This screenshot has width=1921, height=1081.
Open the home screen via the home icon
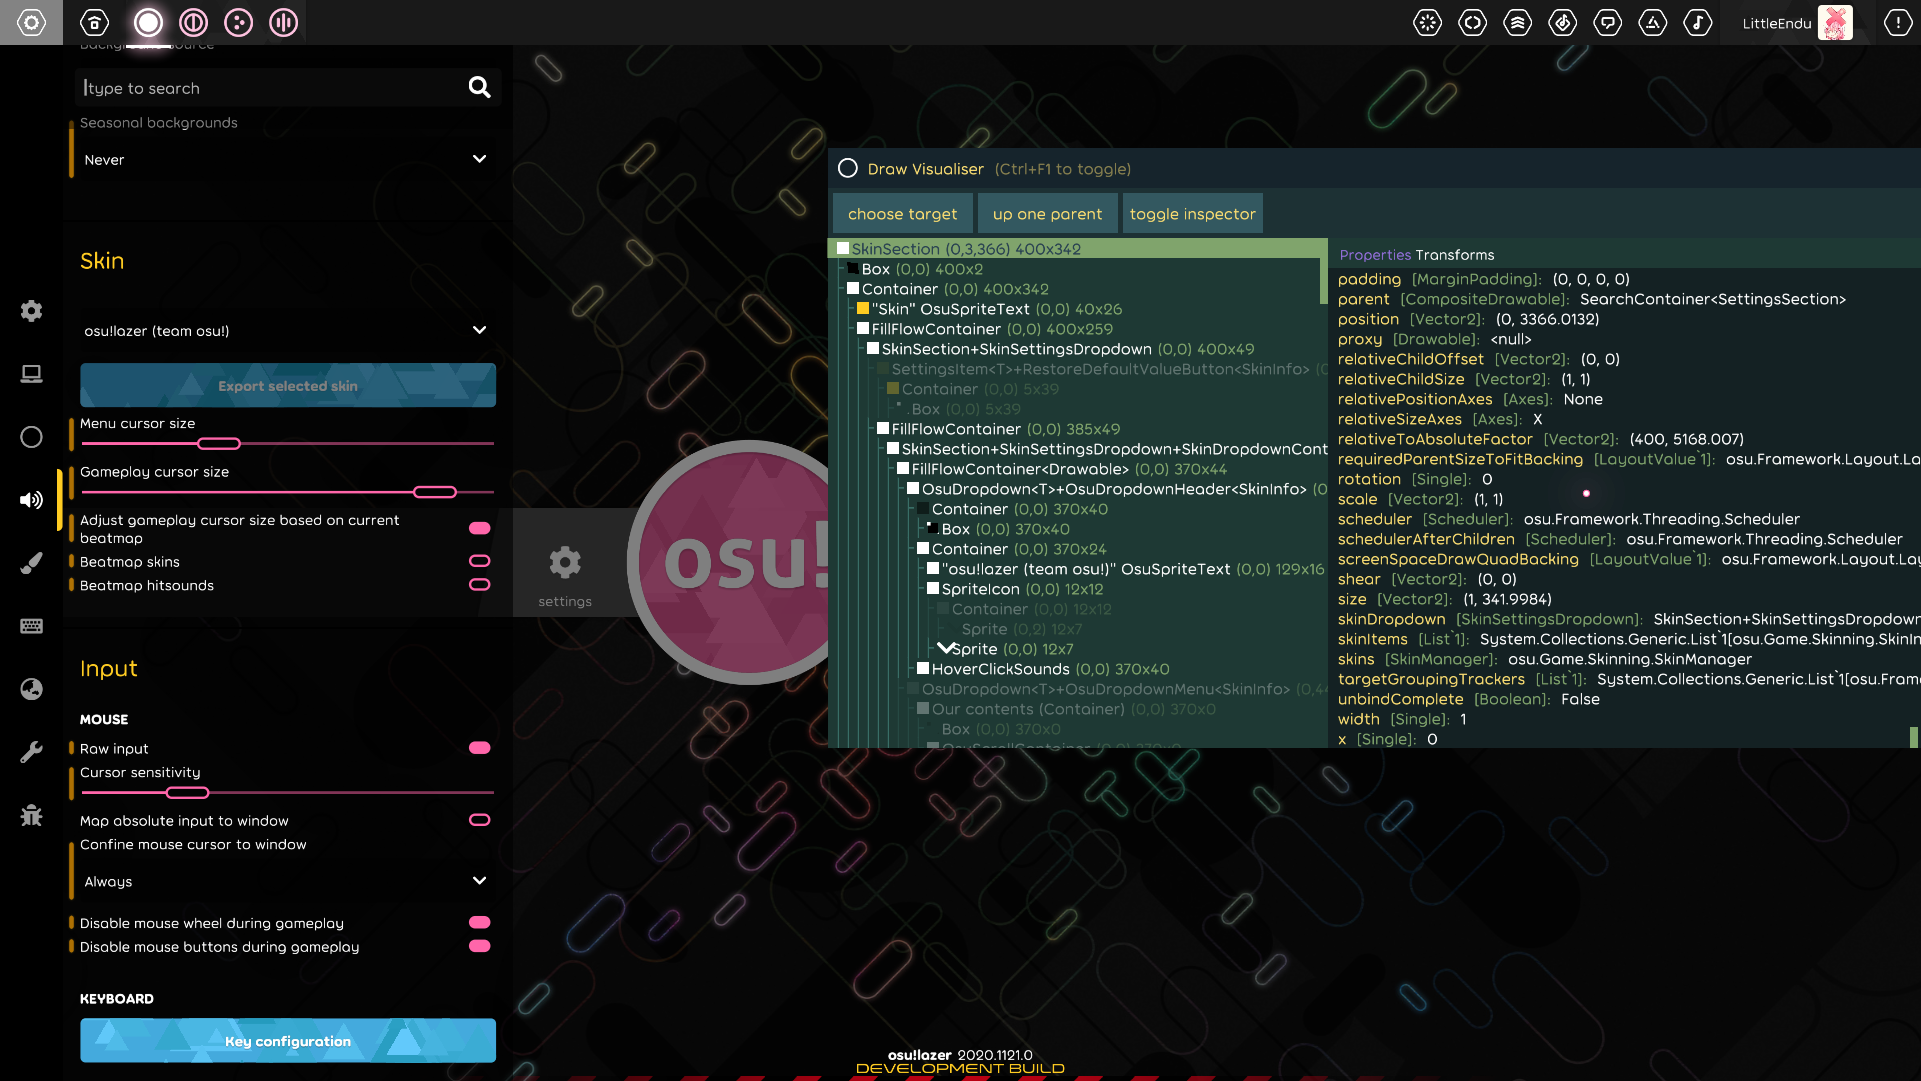94,22
